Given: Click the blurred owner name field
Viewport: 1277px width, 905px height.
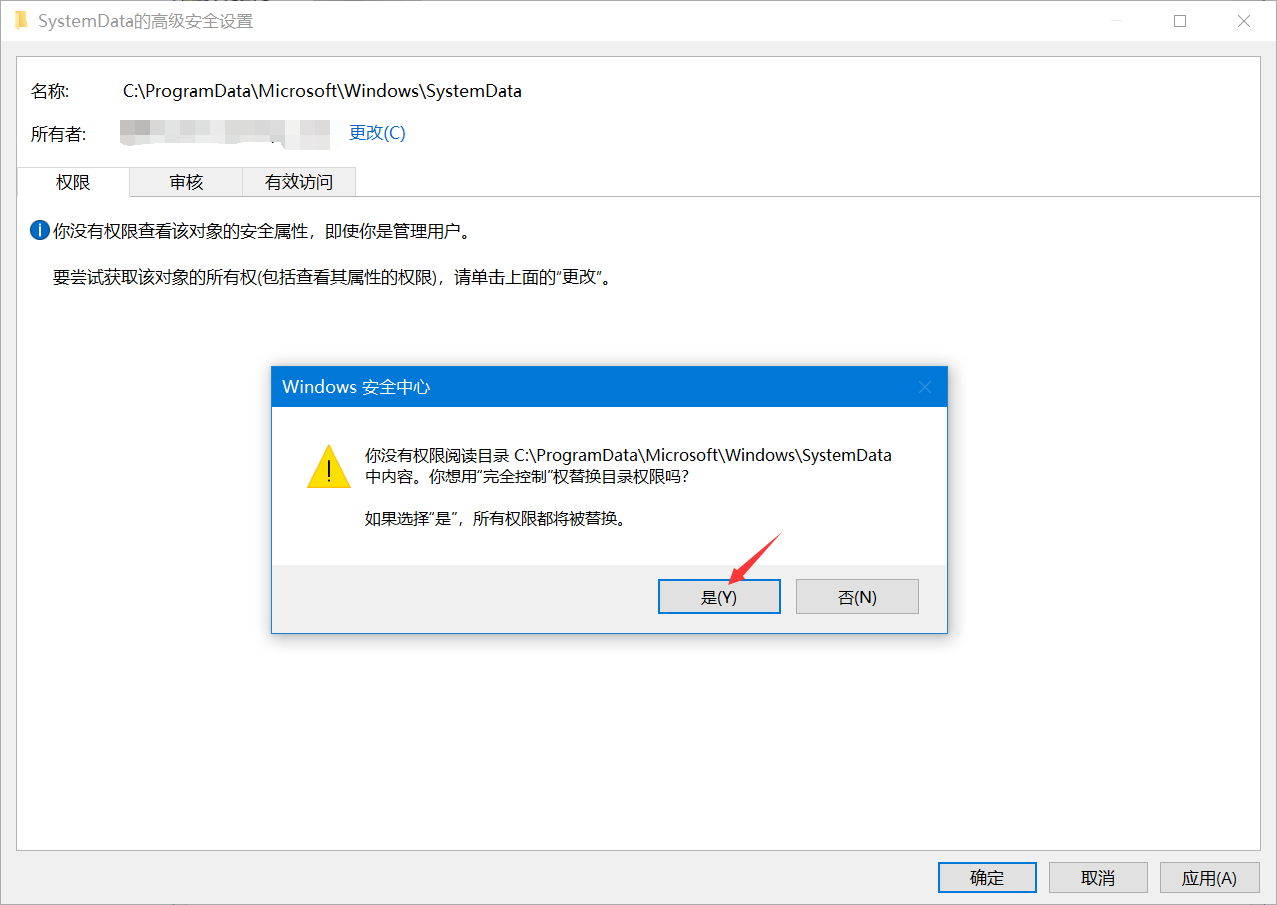Looking at the screenshot, I should coord(225,132).
